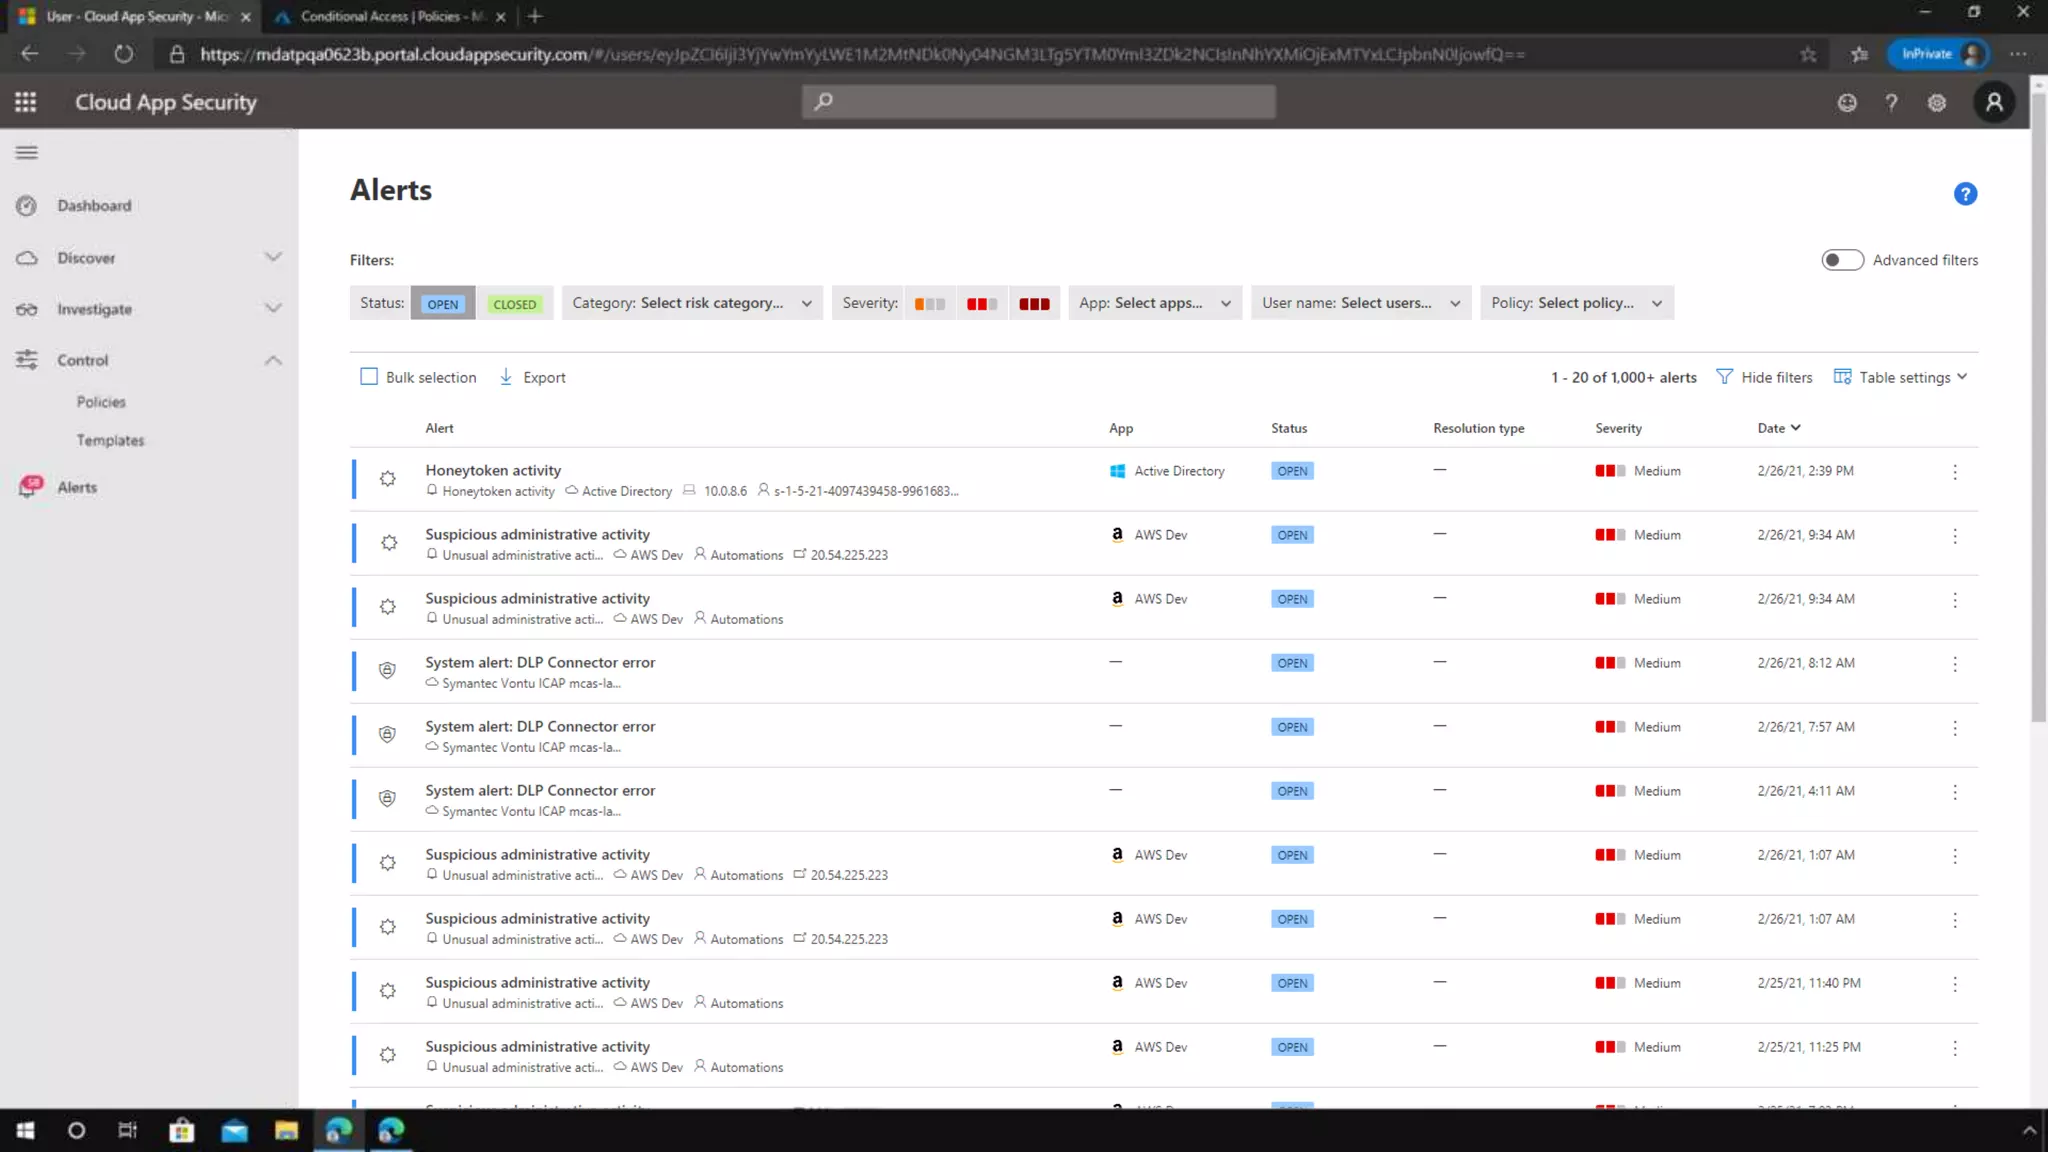Open new browser tab plus button
This screenshot has width=2048, height=1152.
(x=535, y=16)
